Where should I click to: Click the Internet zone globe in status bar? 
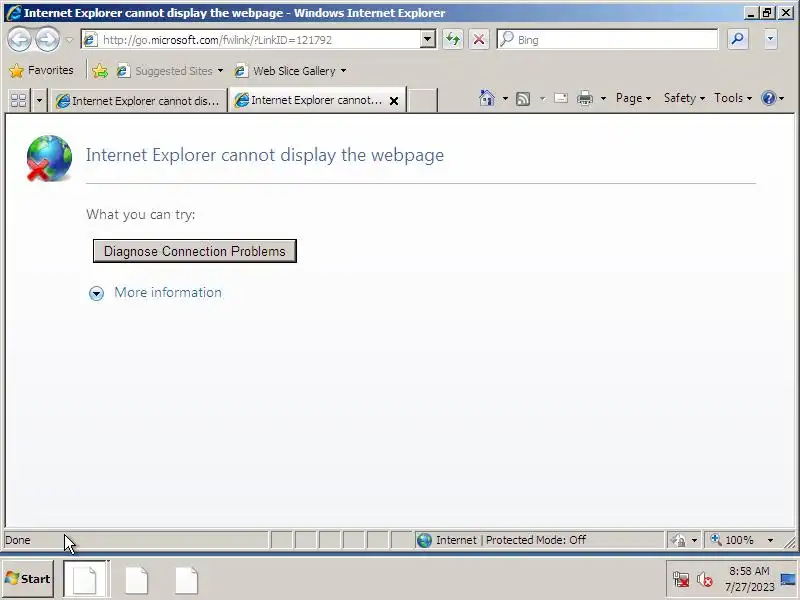point(424,540)
